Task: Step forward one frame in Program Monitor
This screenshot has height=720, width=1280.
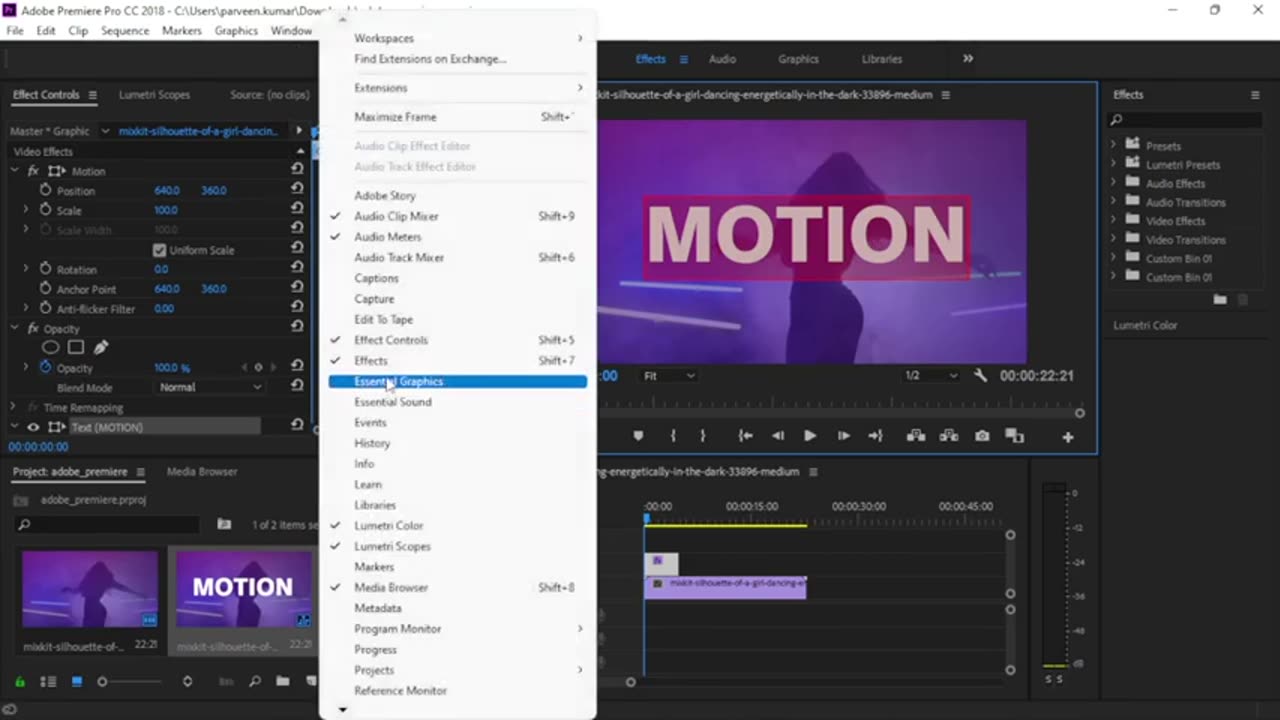Action: click(843, 436)
